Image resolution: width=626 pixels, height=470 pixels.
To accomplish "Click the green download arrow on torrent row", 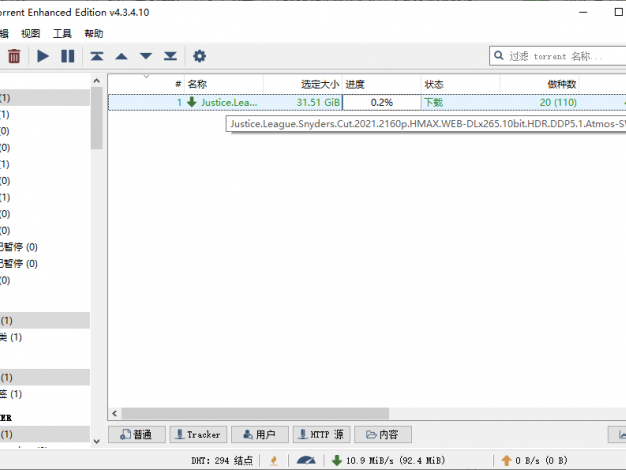I will click(x=192, y=102).
